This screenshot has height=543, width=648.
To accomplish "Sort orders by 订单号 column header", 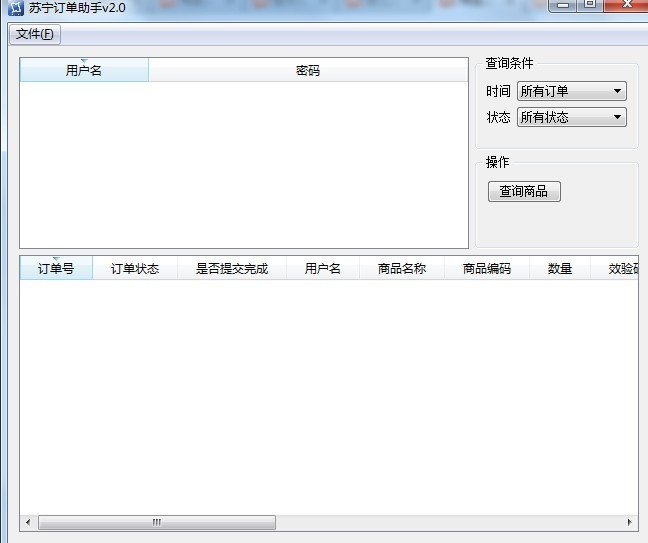I will 56,268.
